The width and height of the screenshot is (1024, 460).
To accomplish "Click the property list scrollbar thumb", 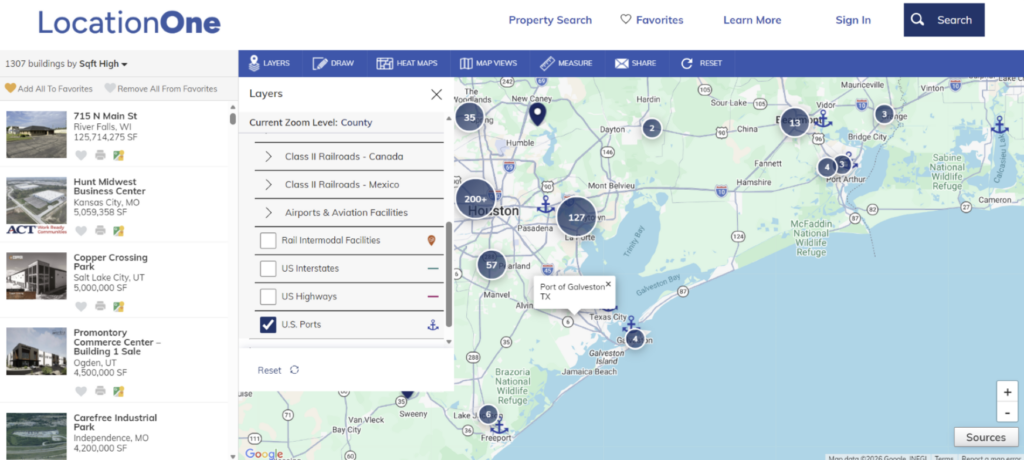I will [x=232, y=118].
